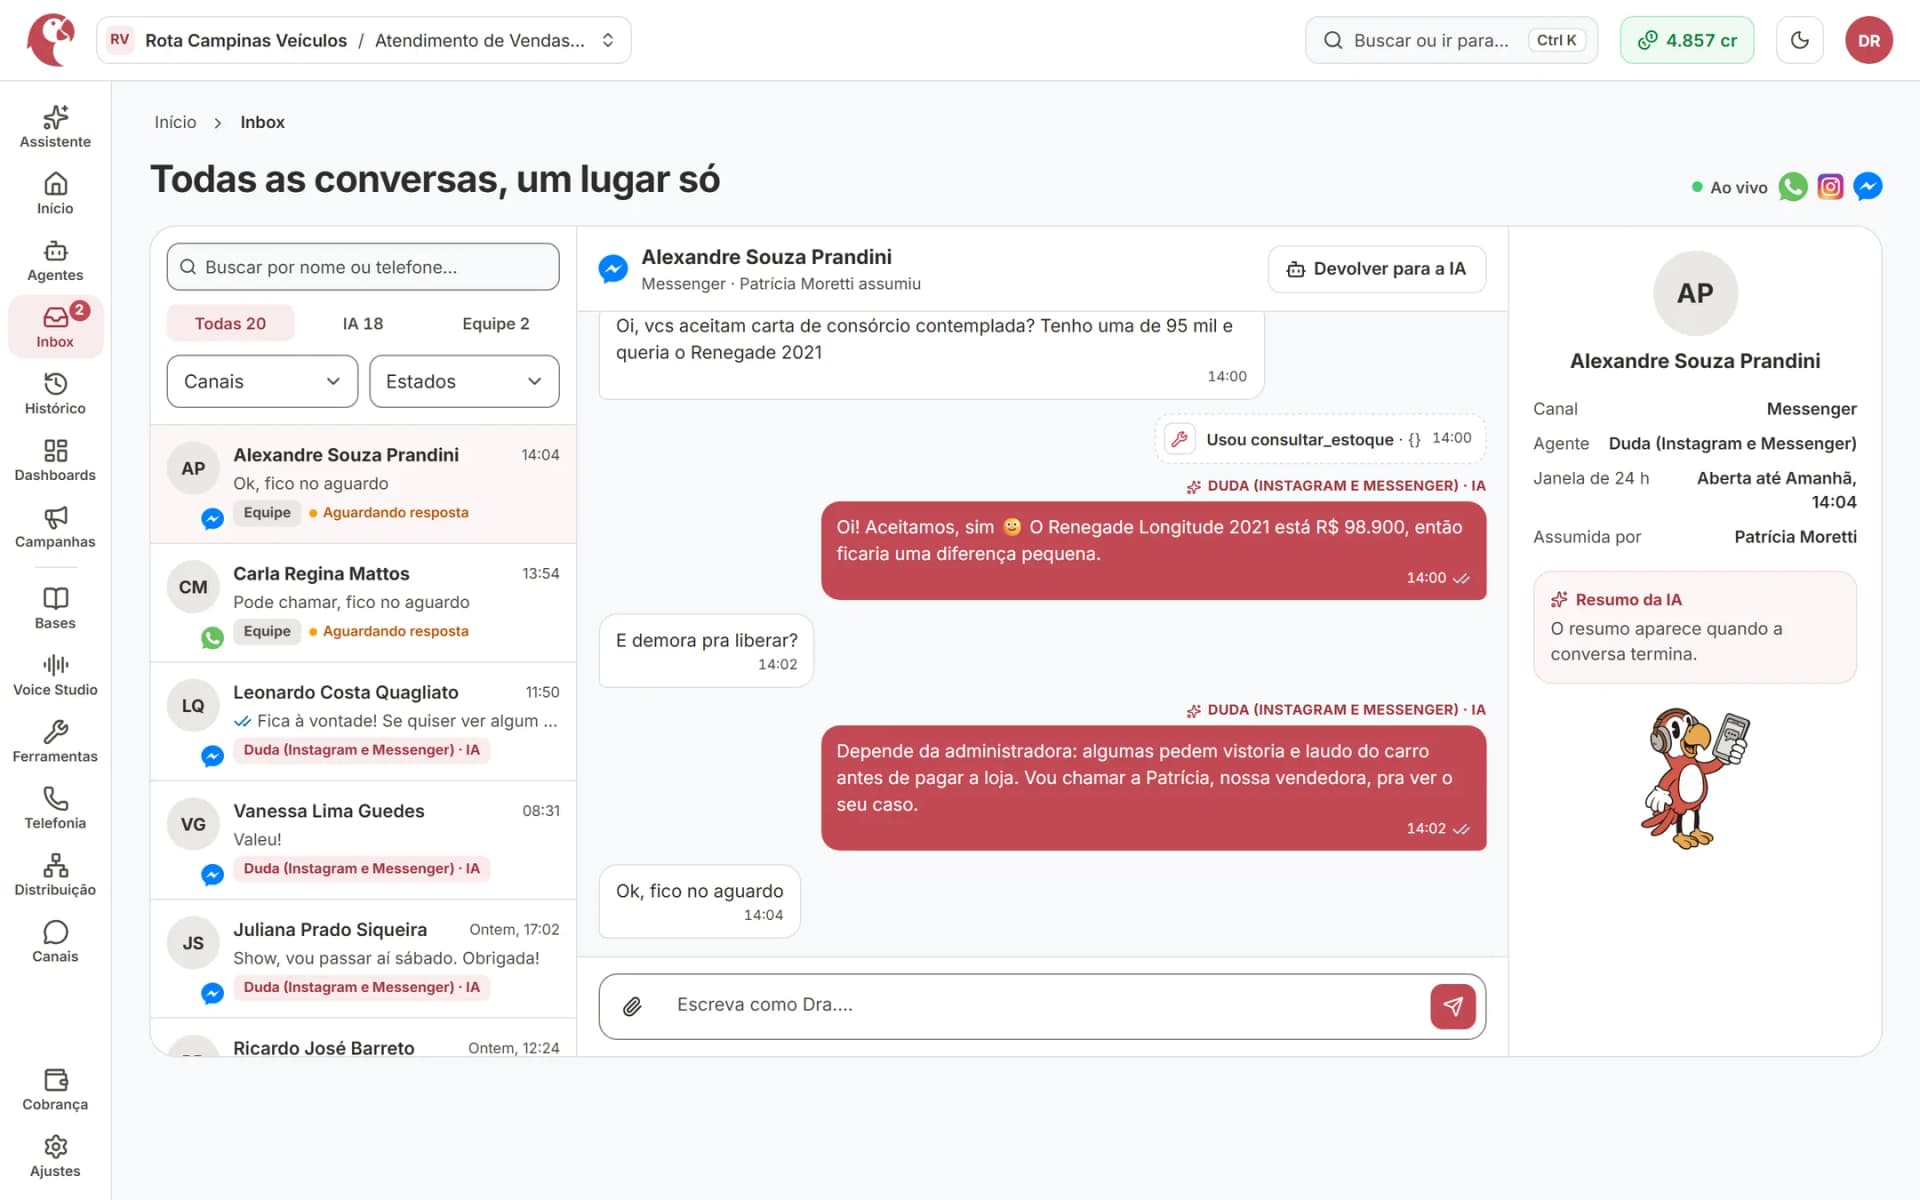The width and height of the screenshot is (1920, 1200).
Task: Open the Dashboards section
Action: click(x=55, y=461)
